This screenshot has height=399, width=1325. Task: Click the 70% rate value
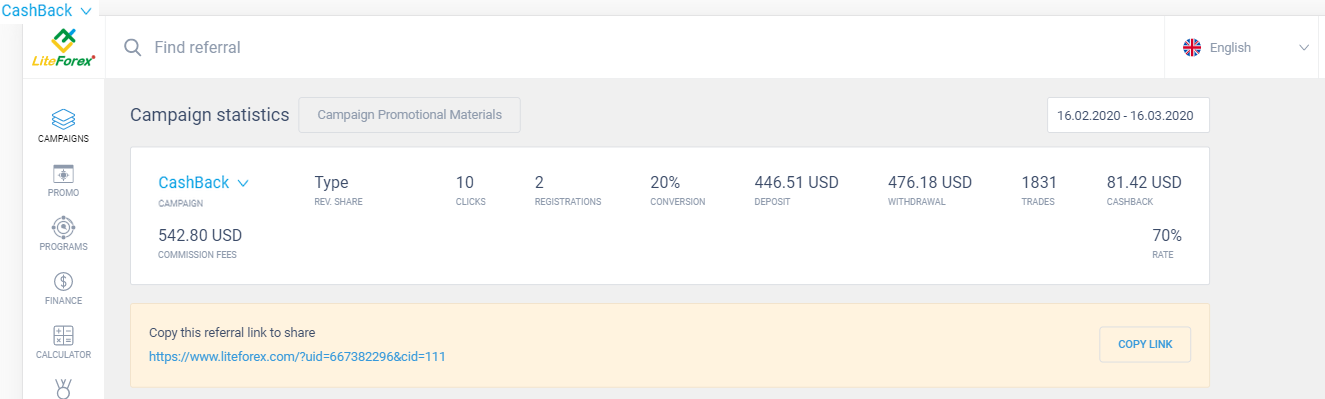point(1167,235)
